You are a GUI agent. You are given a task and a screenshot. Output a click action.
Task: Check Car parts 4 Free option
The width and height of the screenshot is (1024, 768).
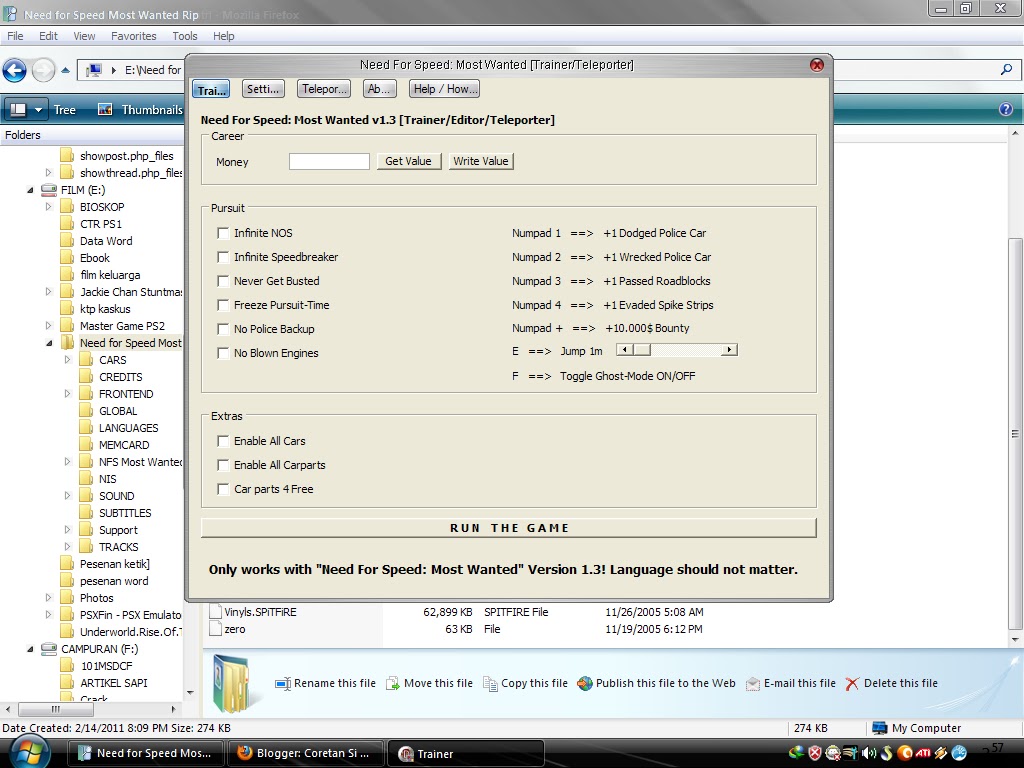(223, 489)
